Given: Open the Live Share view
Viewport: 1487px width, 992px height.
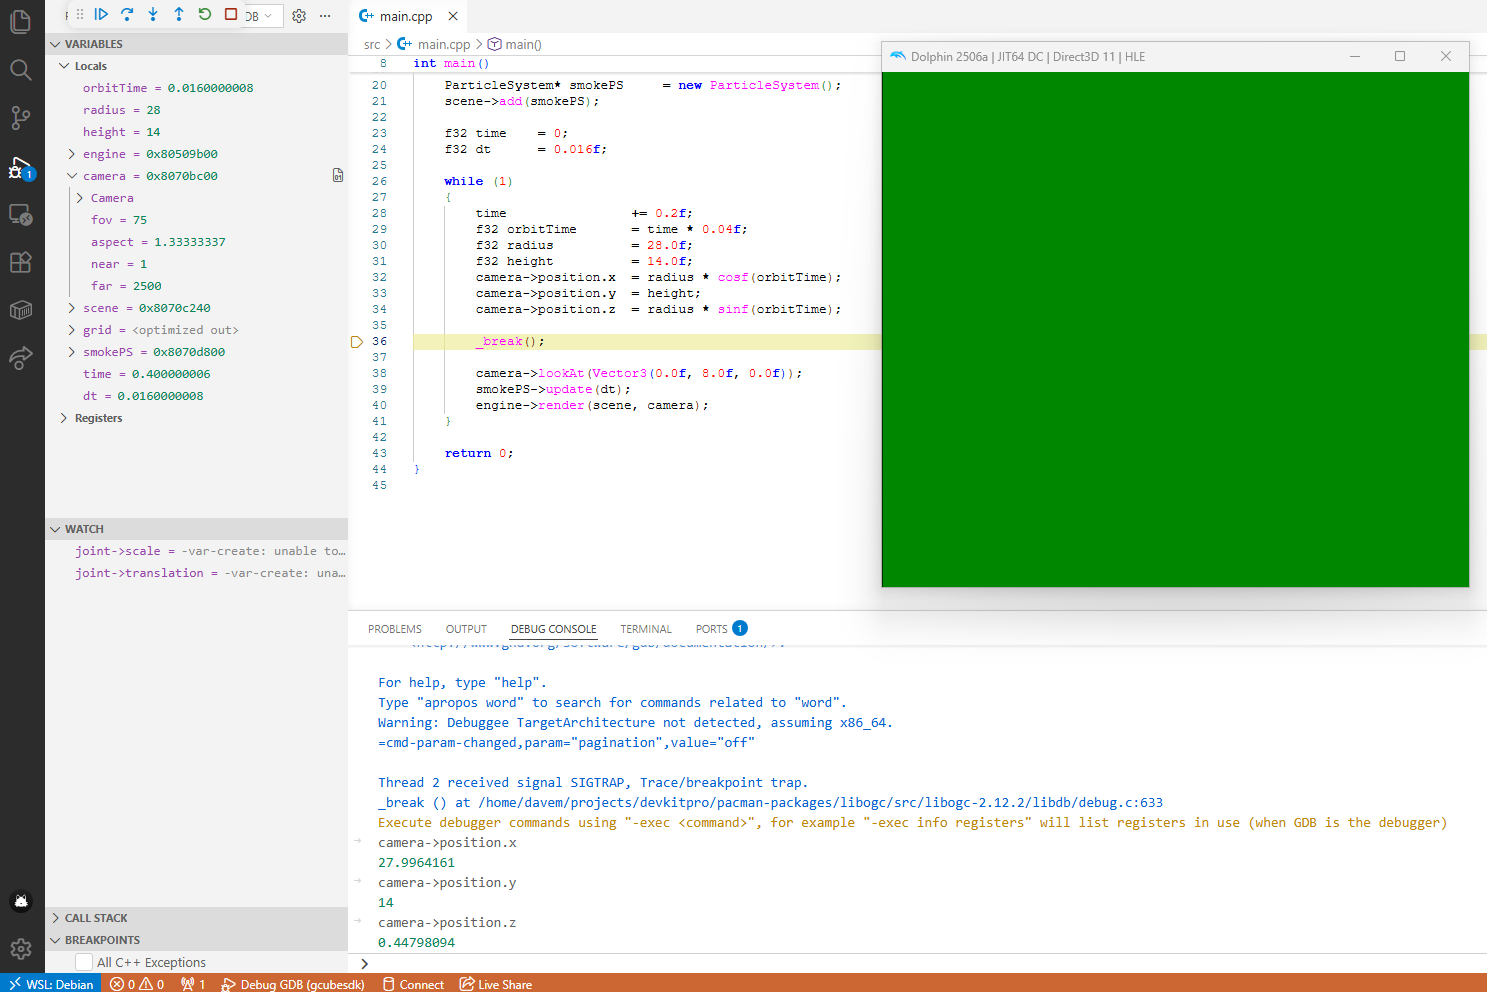Looking at the screenshot, I should [21, 358].
